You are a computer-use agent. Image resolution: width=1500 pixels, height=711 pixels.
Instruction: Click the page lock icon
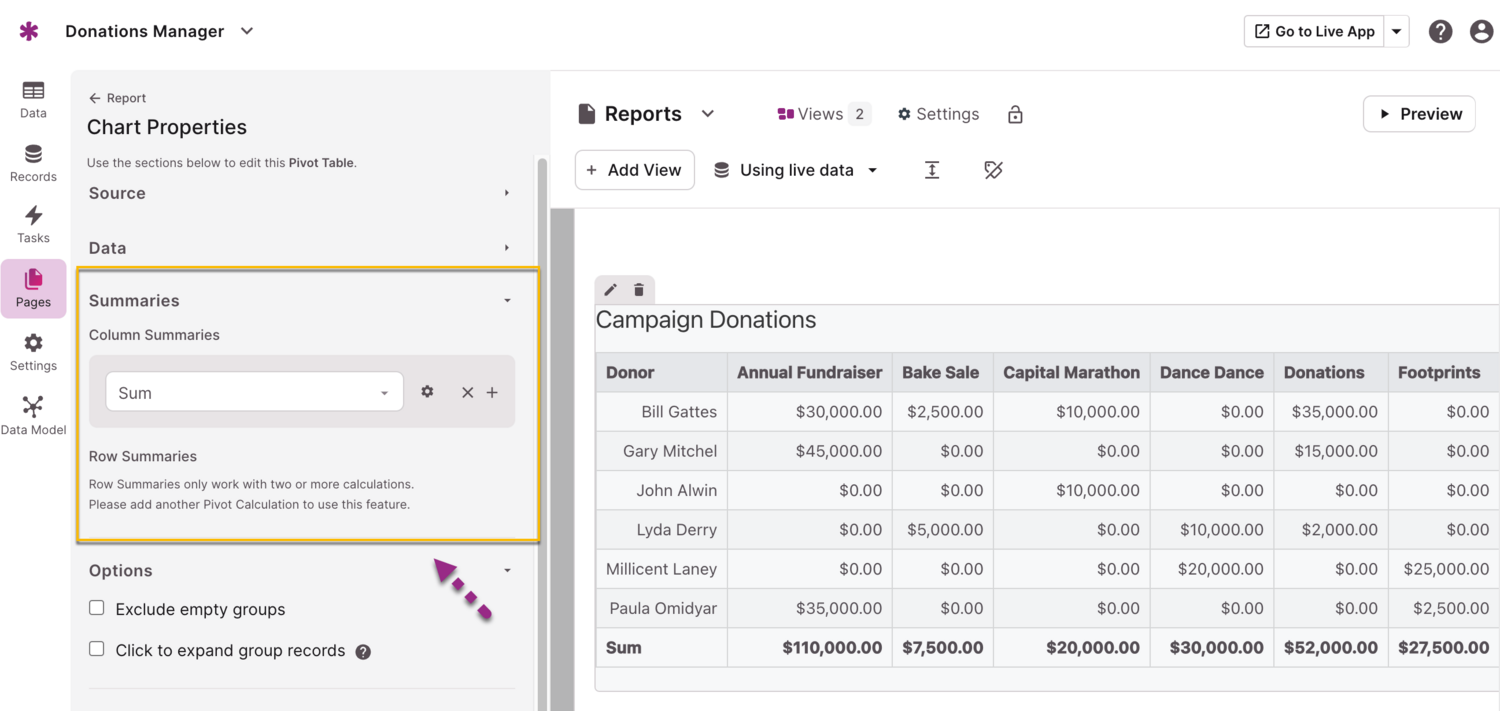1015,114
